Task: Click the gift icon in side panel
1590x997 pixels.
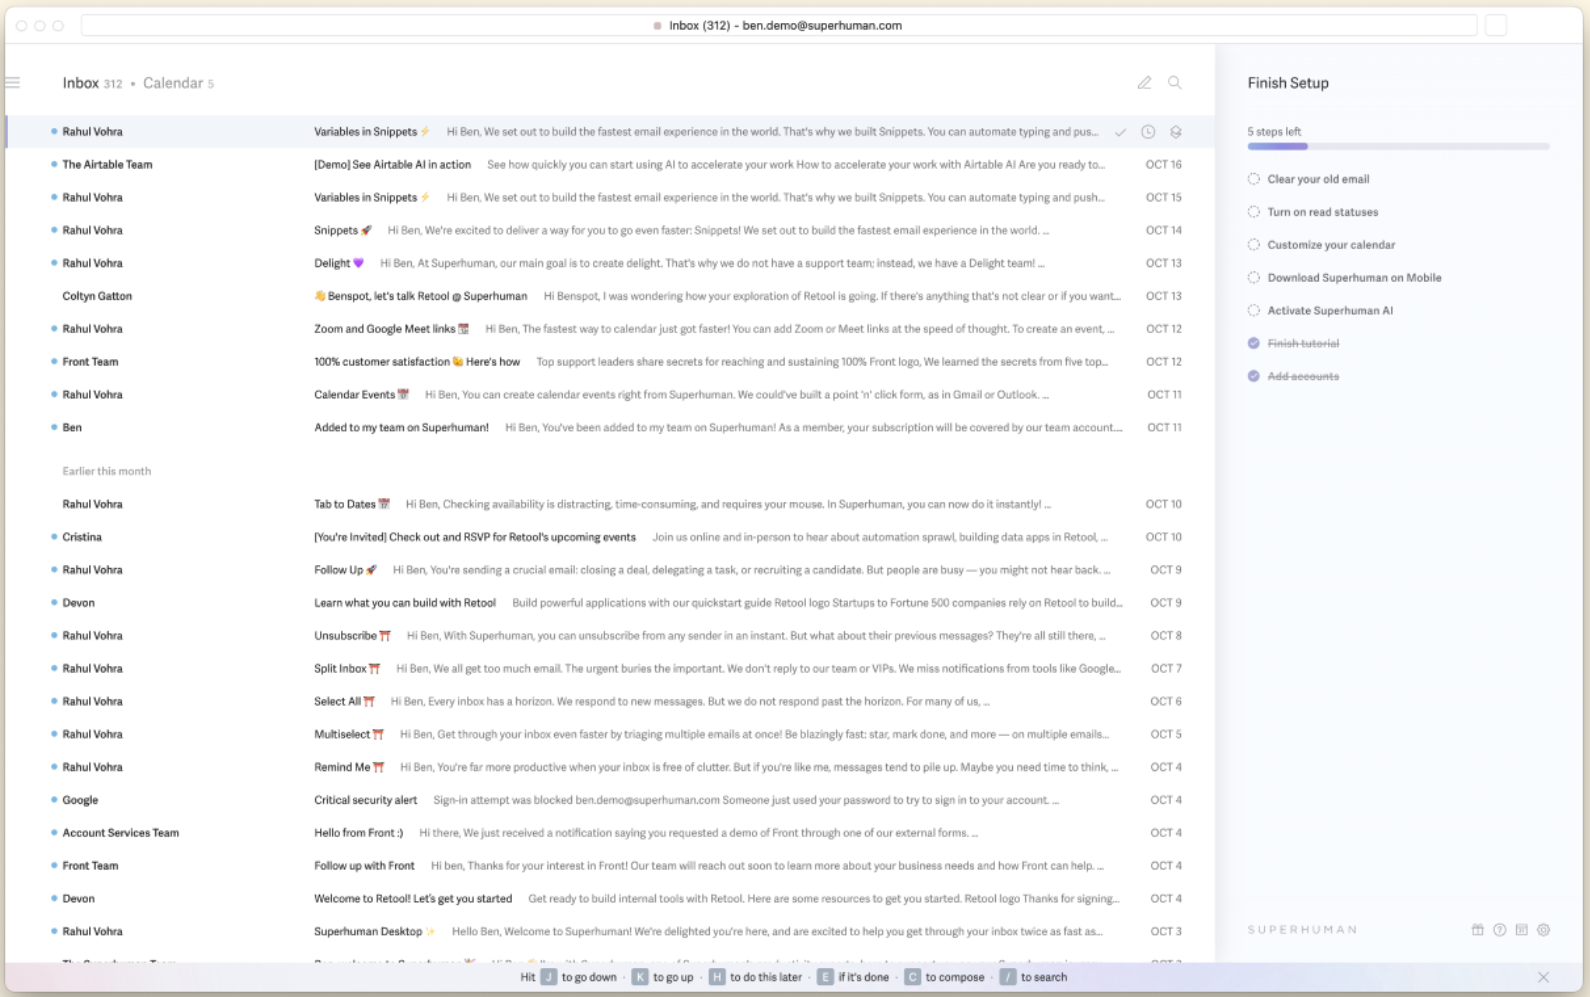Action: (x=1477, y=930)
